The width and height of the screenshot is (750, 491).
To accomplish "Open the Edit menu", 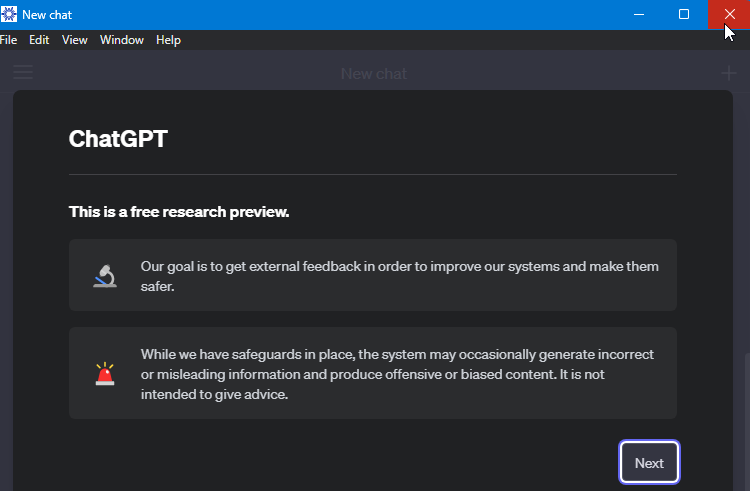I will [x=39, y=40].
